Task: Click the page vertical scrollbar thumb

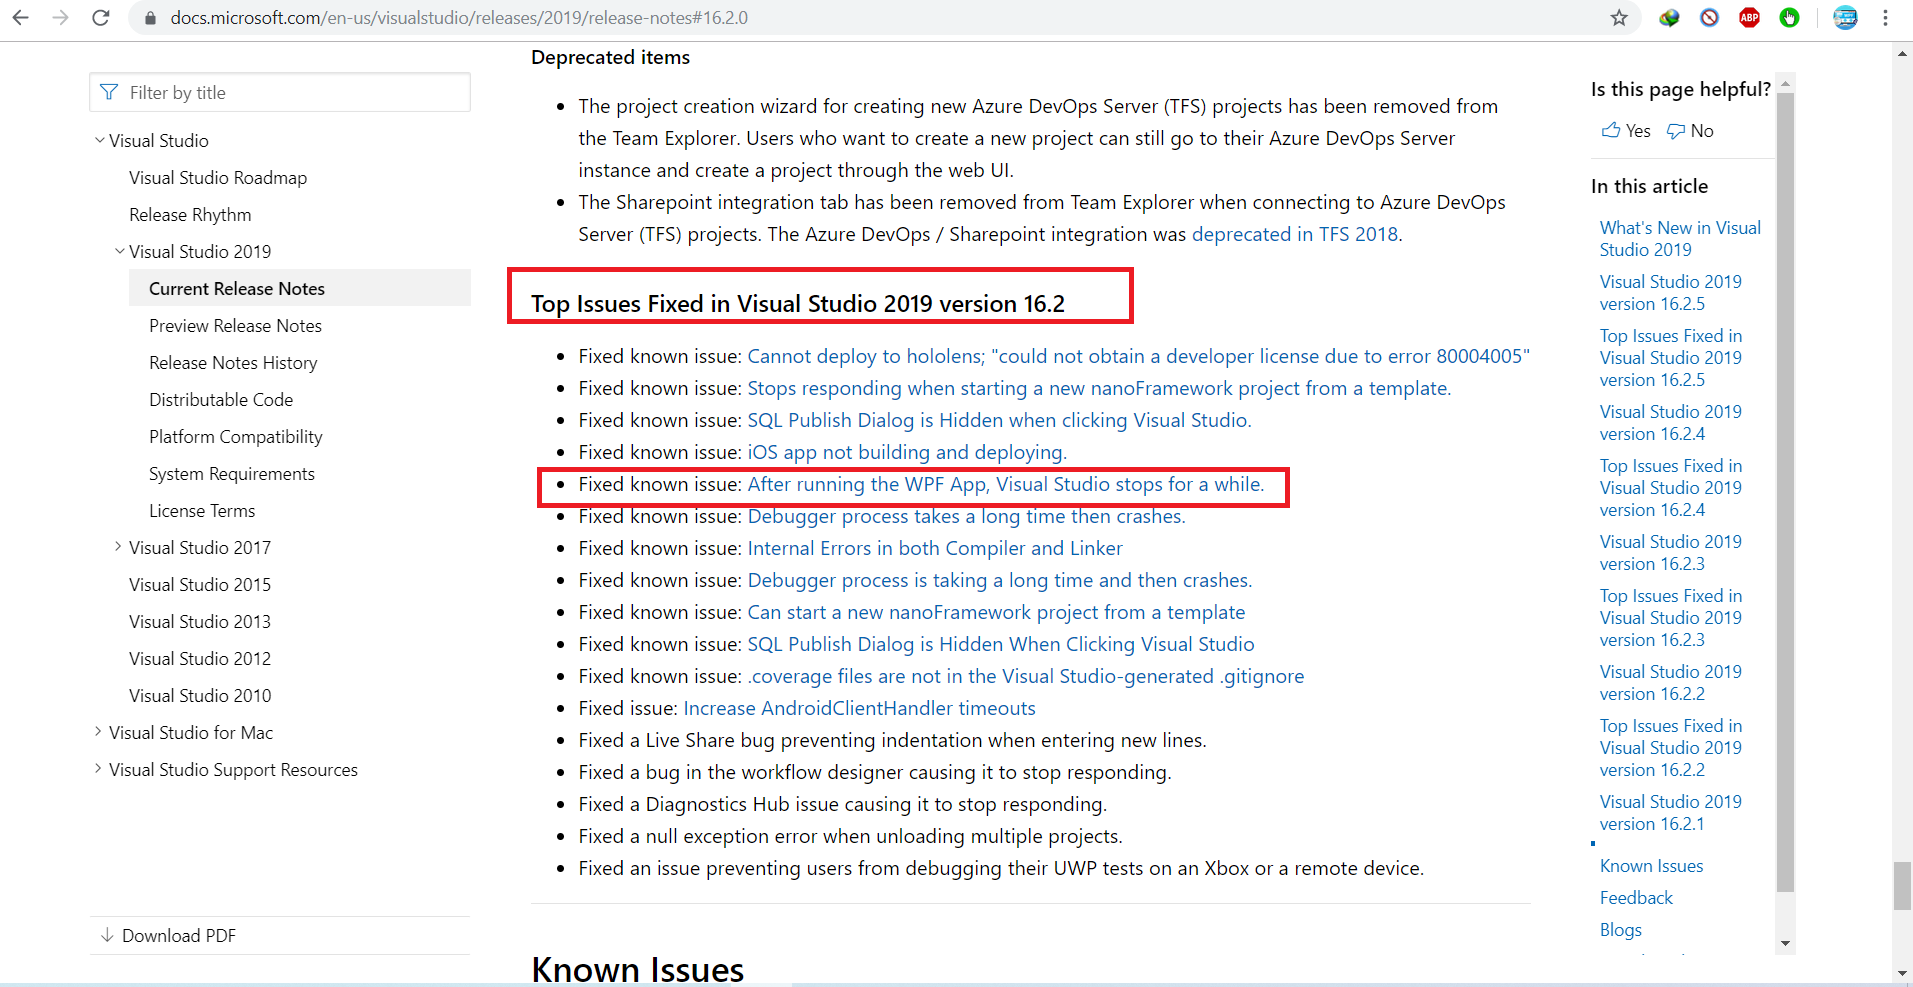Action: pyautogui.click(x=1902, y=886)
